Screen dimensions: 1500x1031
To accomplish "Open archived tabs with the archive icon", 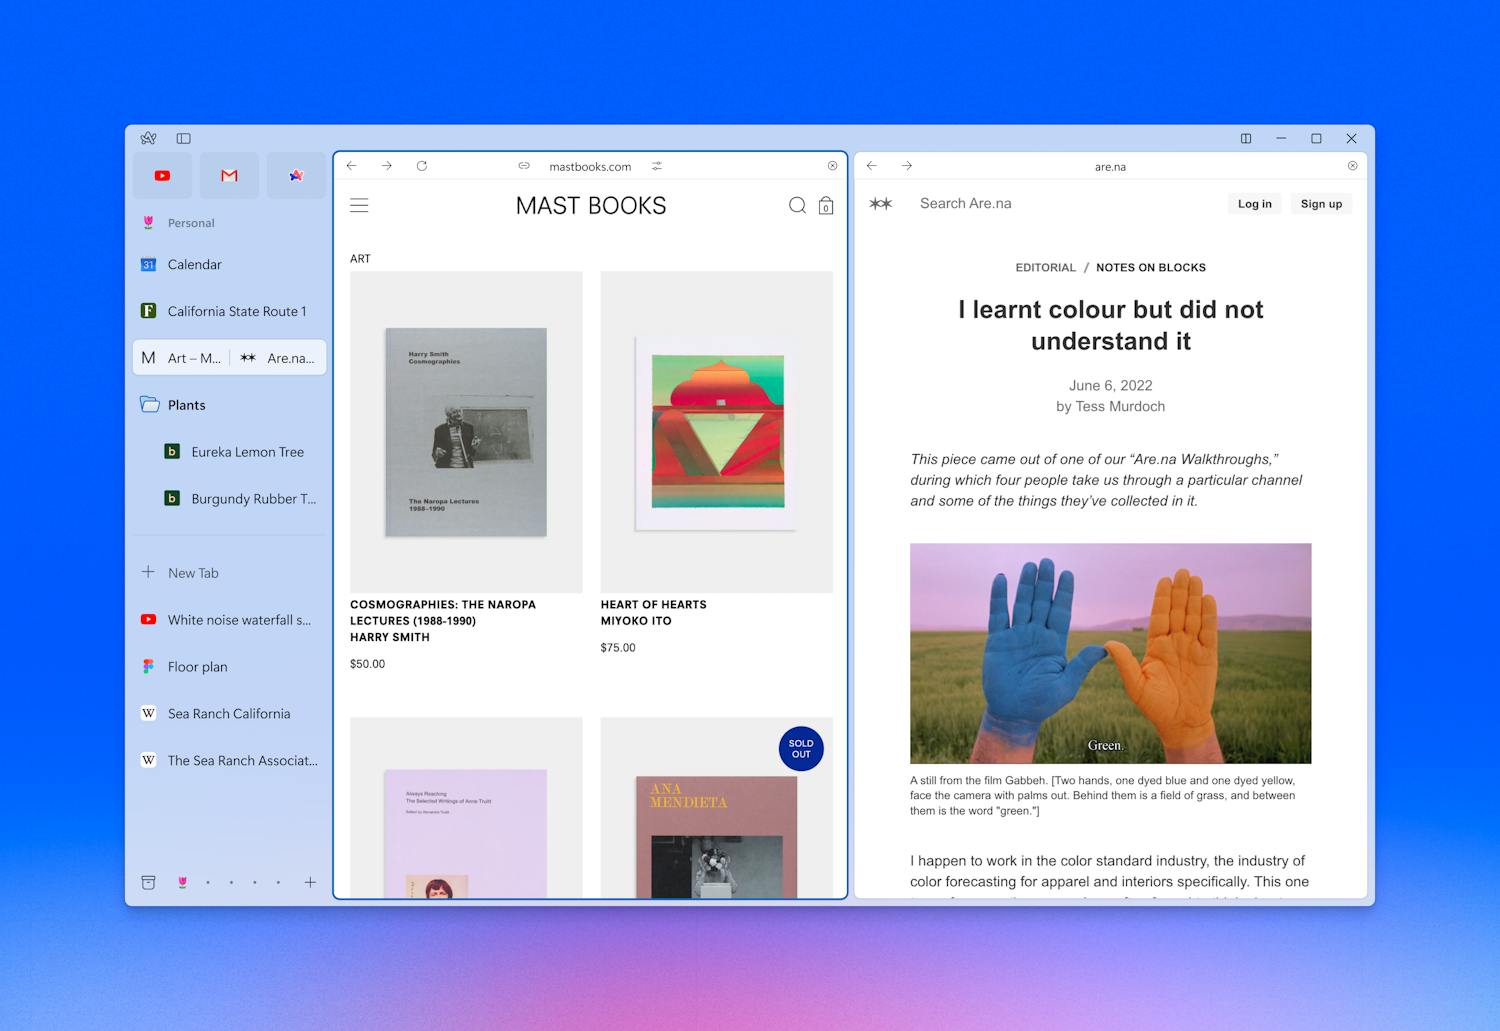I will pyautogui.click(x=148, y=882).
